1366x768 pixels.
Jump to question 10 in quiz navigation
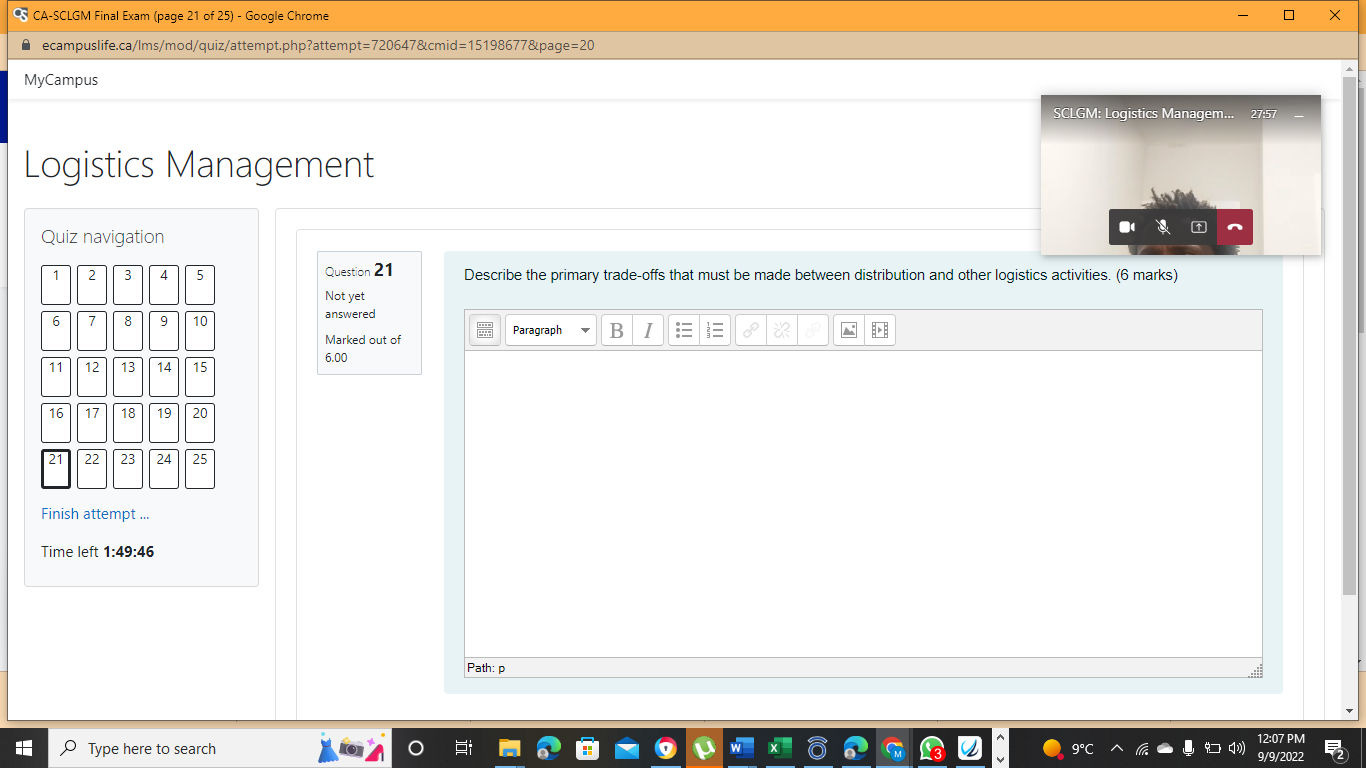(x=200, y=331)
